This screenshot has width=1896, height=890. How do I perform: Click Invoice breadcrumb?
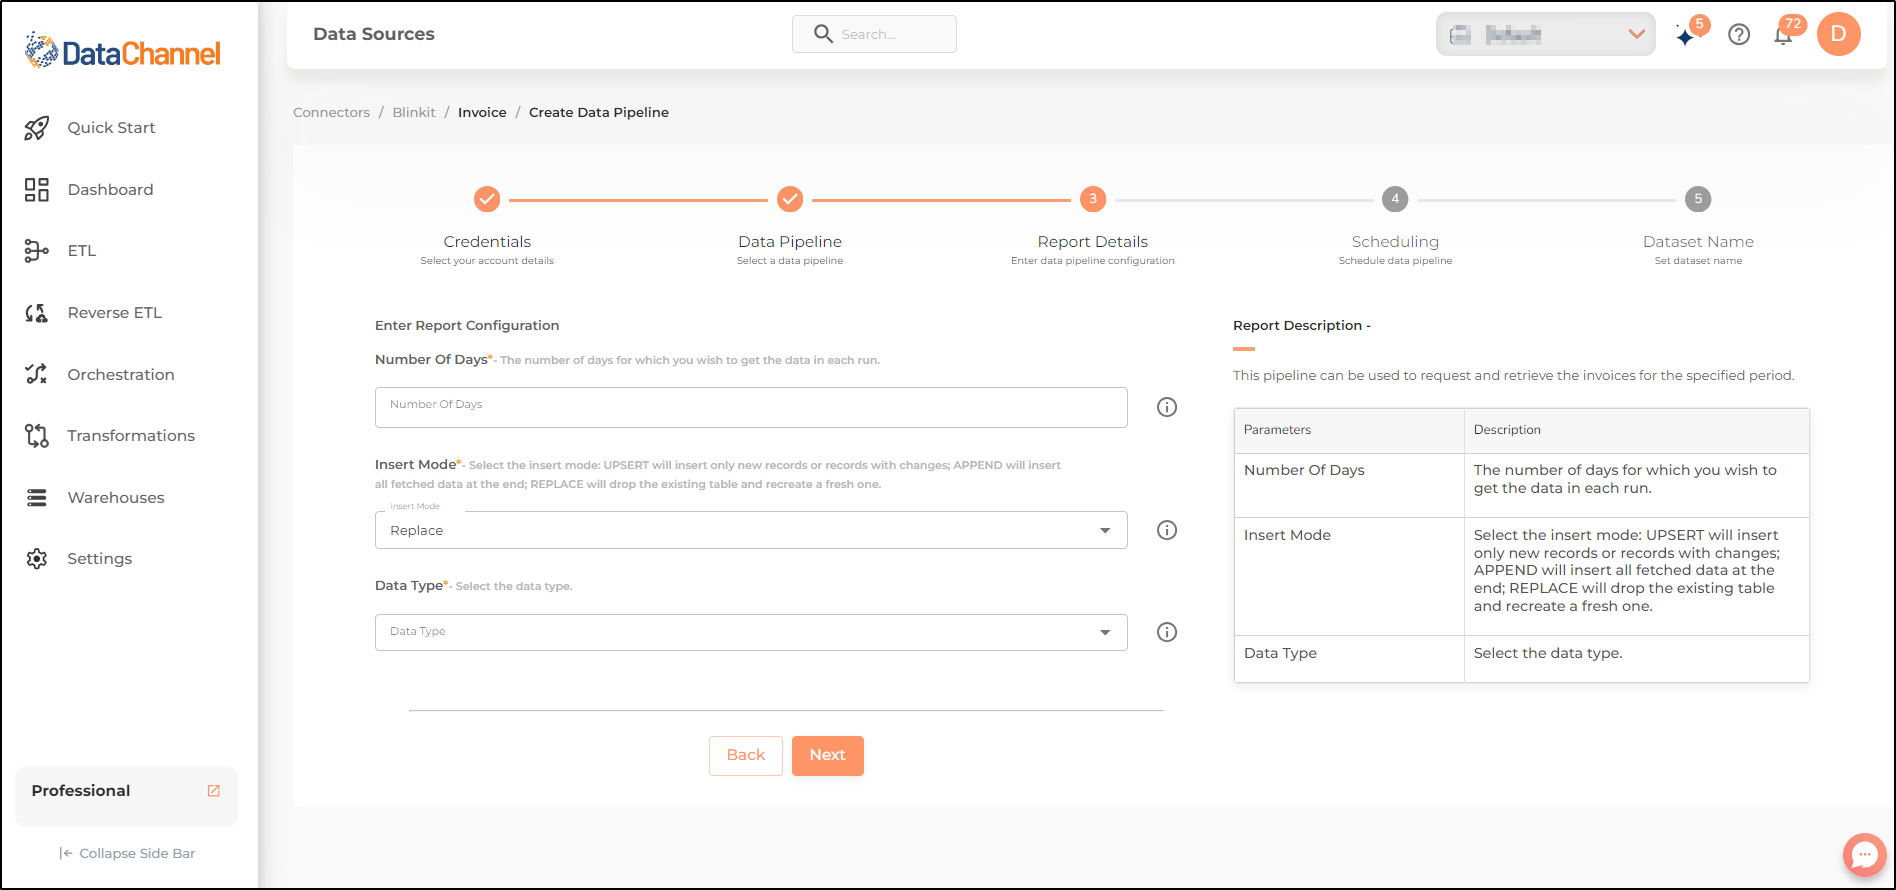pyautogui.click(x=482, y=113)
